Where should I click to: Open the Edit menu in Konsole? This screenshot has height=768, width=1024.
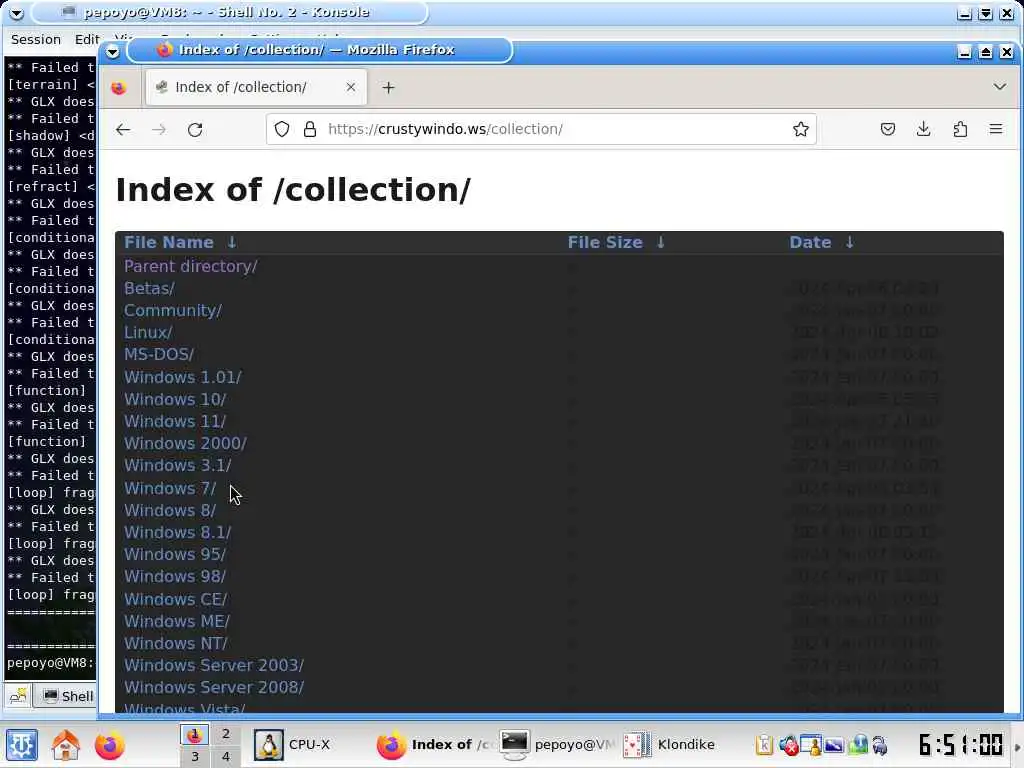(87, 40)
